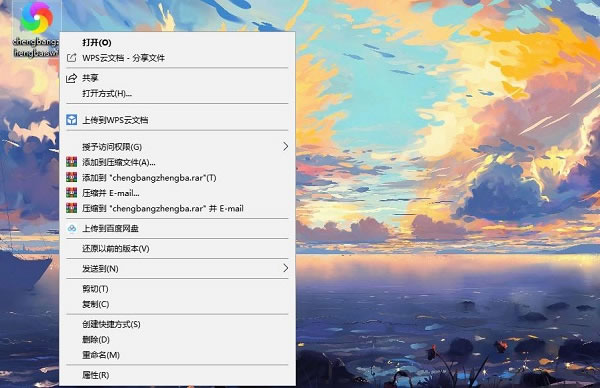Image resolution: width=600 pixels, height=388 pixels.
Task: Click WinRAR icon next to 添加到压缩文件(A)
Action: (x=72, y=162)
